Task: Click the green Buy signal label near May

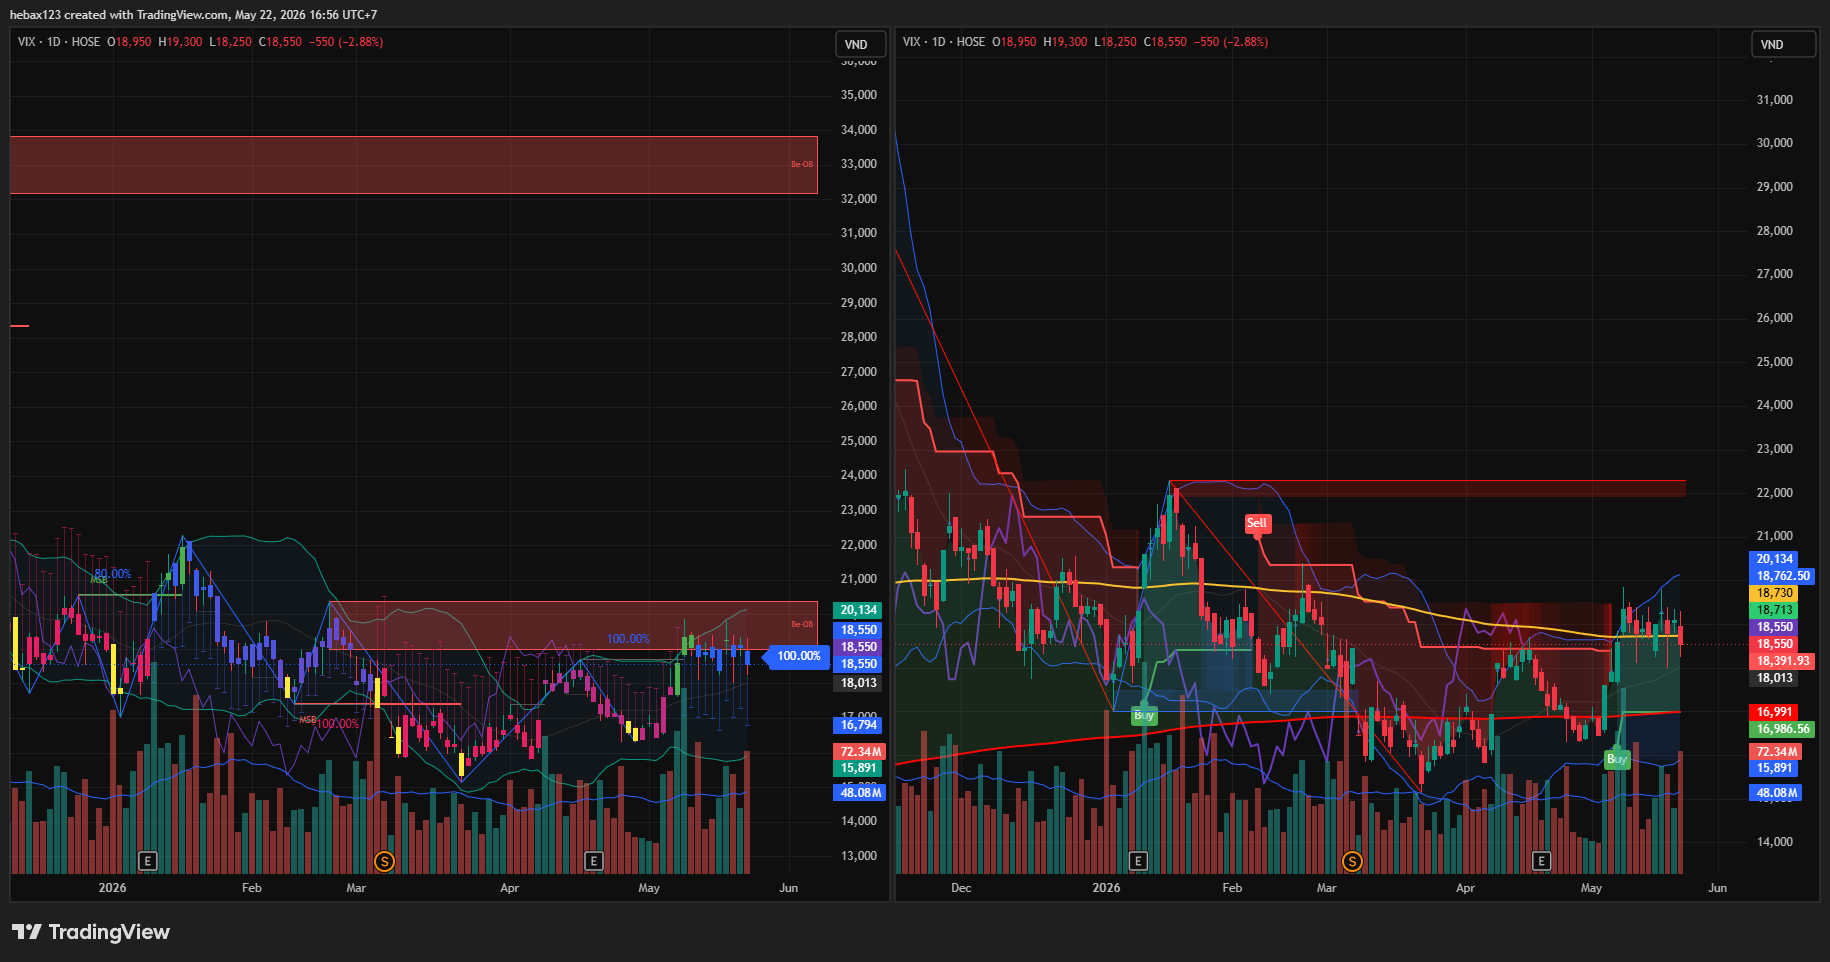Action: [1617, 759]
